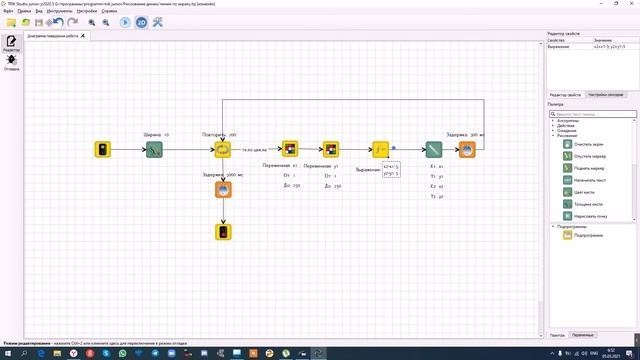
Task: Pick the Нарисовать точку palette block
Action: (585, 216)
